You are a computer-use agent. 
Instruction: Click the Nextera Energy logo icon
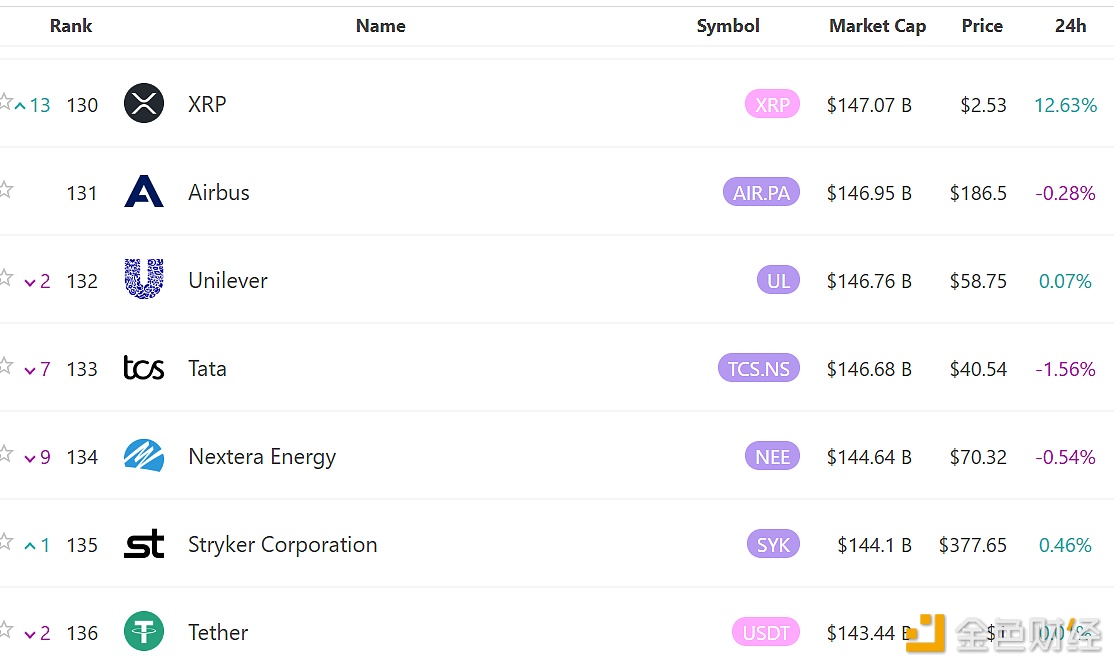[144, 456]
